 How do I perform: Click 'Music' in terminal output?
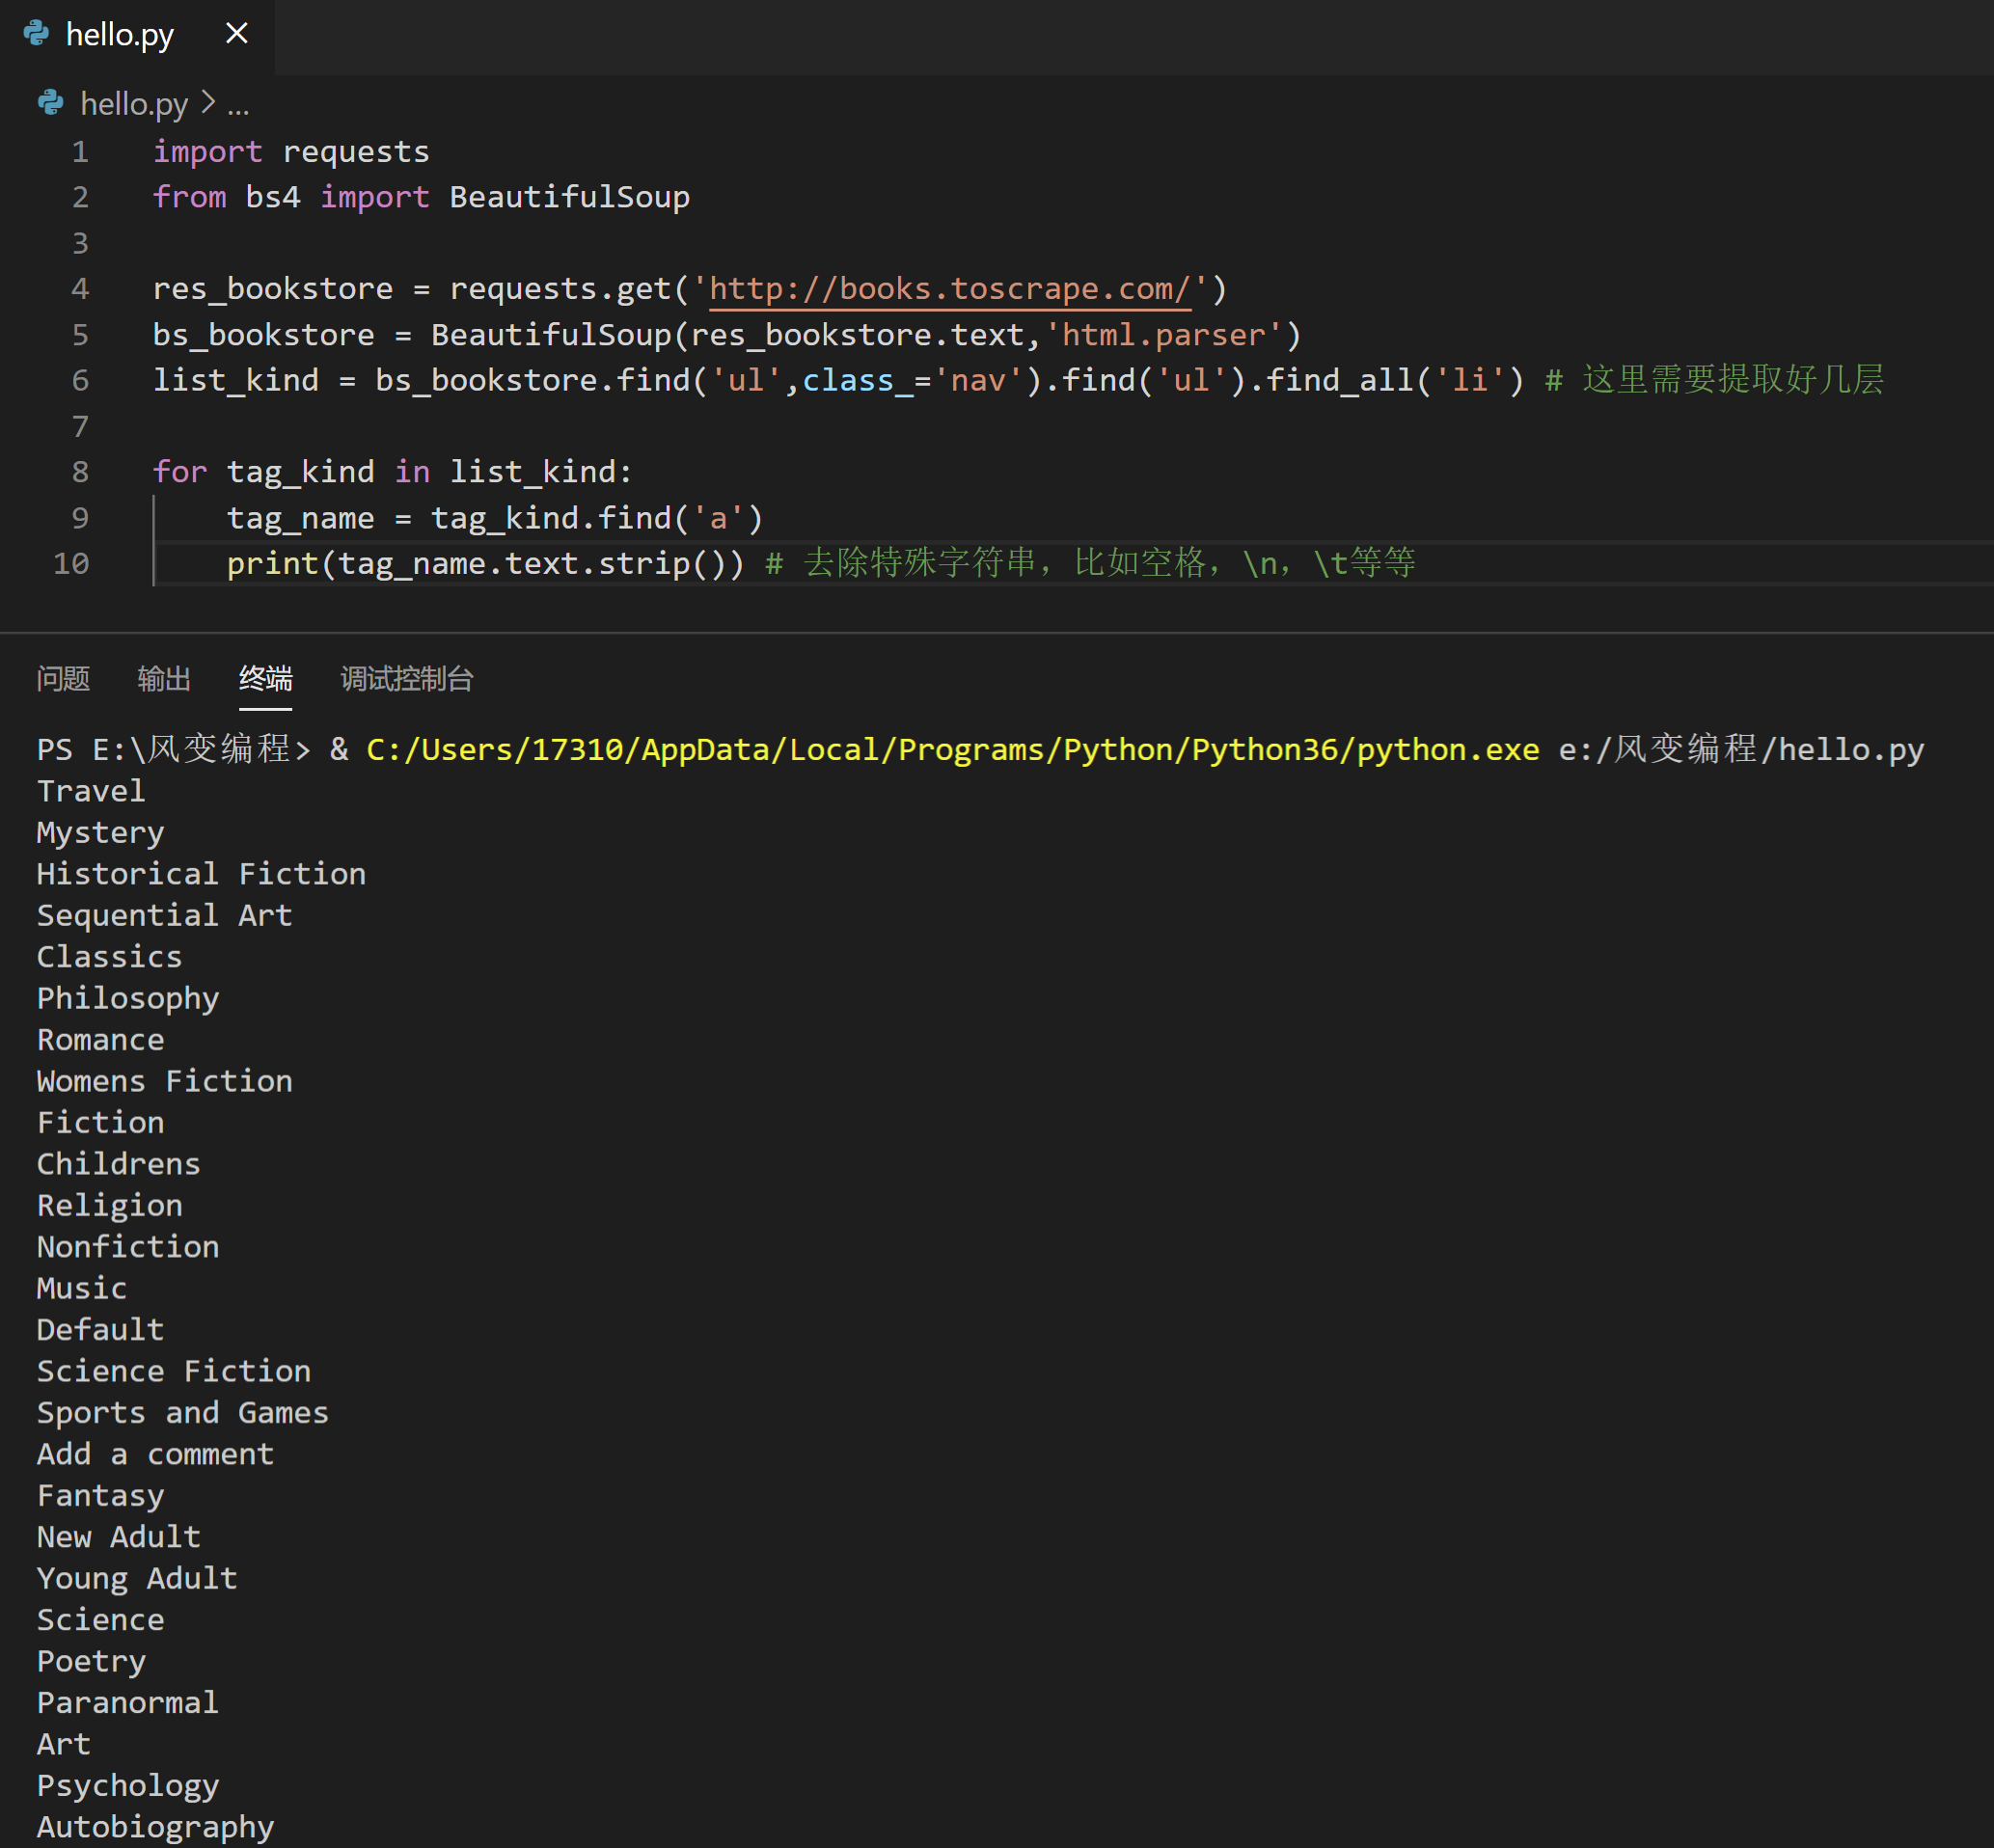tap(82, 1288)
